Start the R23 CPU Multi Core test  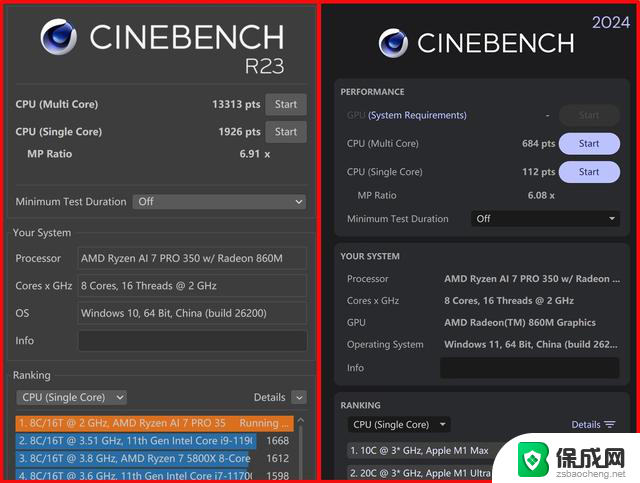coord(286,105)
